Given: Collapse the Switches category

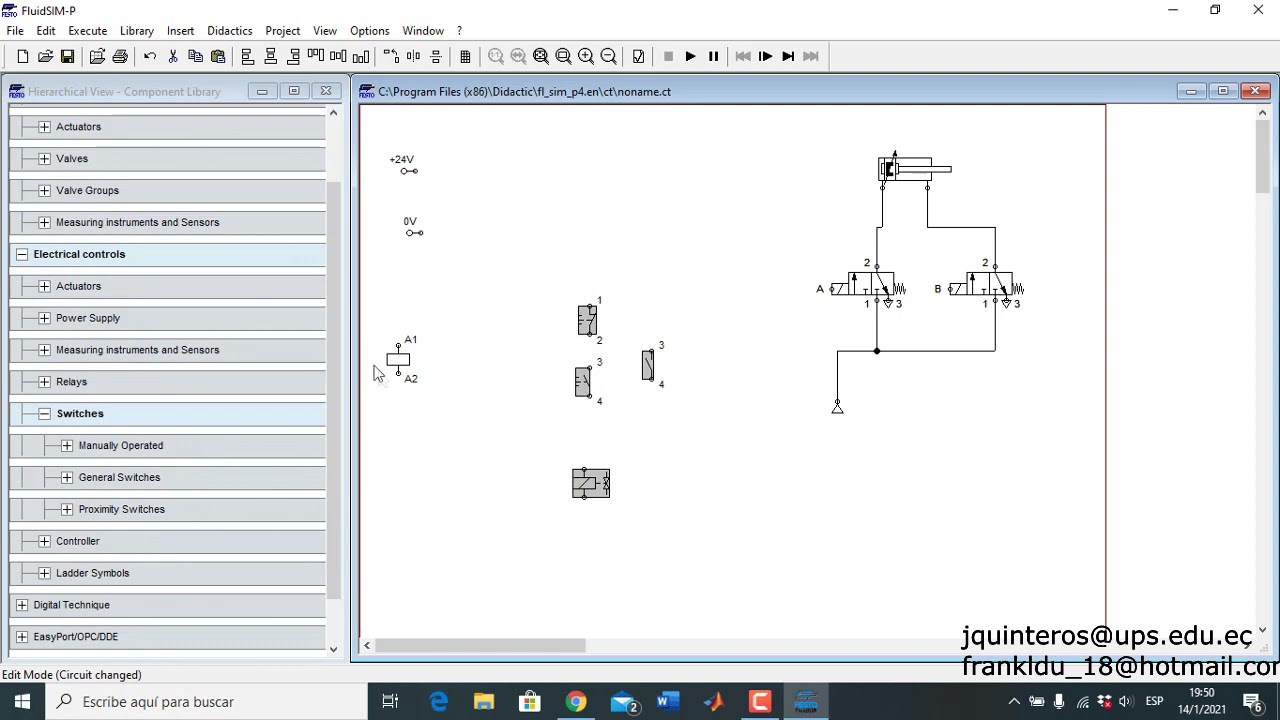Looking at the screenshot, I should tap(44, 414).
